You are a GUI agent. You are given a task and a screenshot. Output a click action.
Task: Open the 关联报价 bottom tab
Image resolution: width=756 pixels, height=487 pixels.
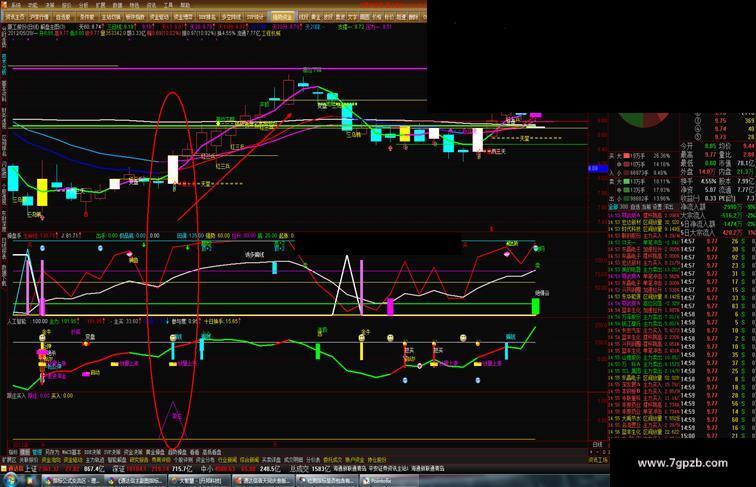coord(28,460)
